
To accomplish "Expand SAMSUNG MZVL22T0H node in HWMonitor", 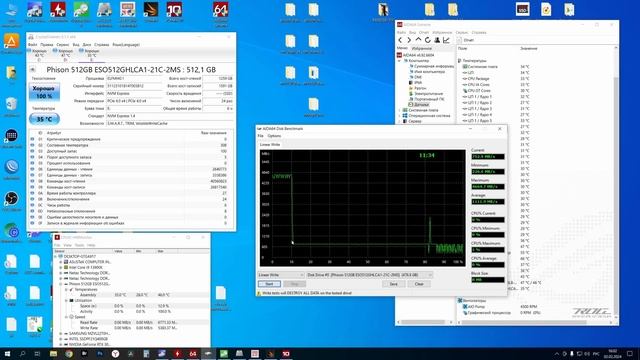I will click(61, 333).
